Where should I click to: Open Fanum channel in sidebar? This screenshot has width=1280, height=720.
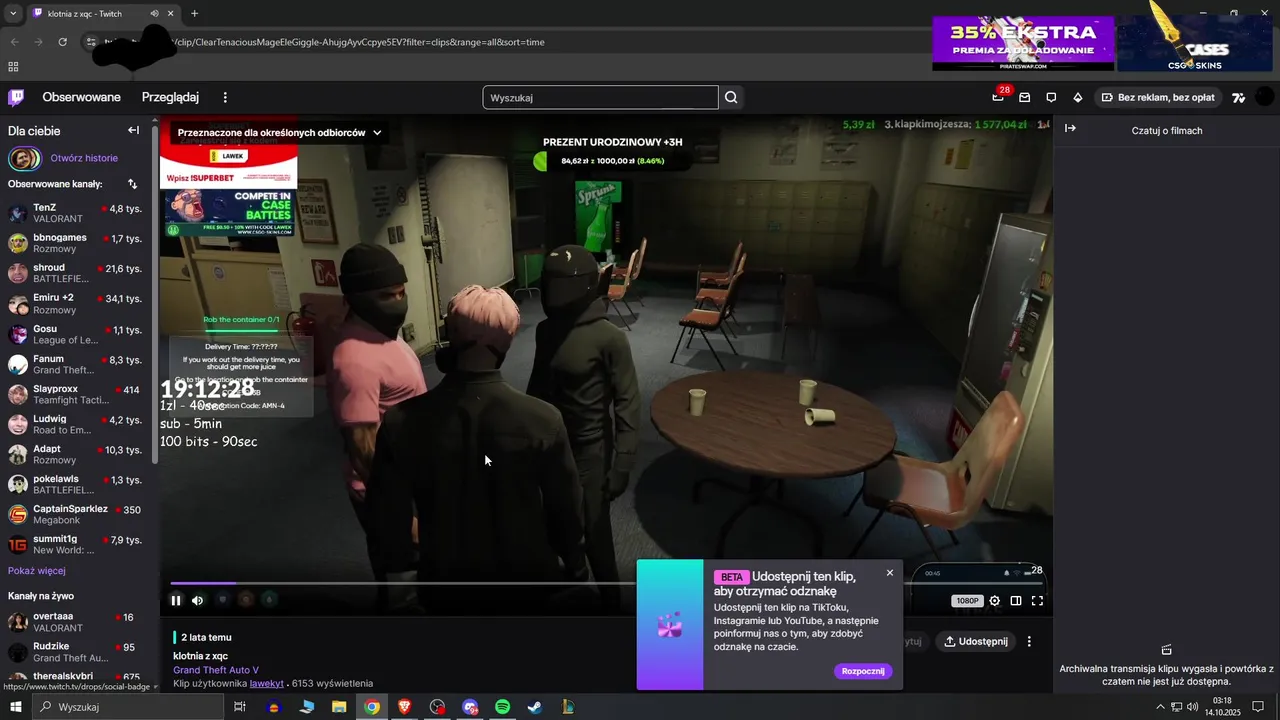pos(77,364)
